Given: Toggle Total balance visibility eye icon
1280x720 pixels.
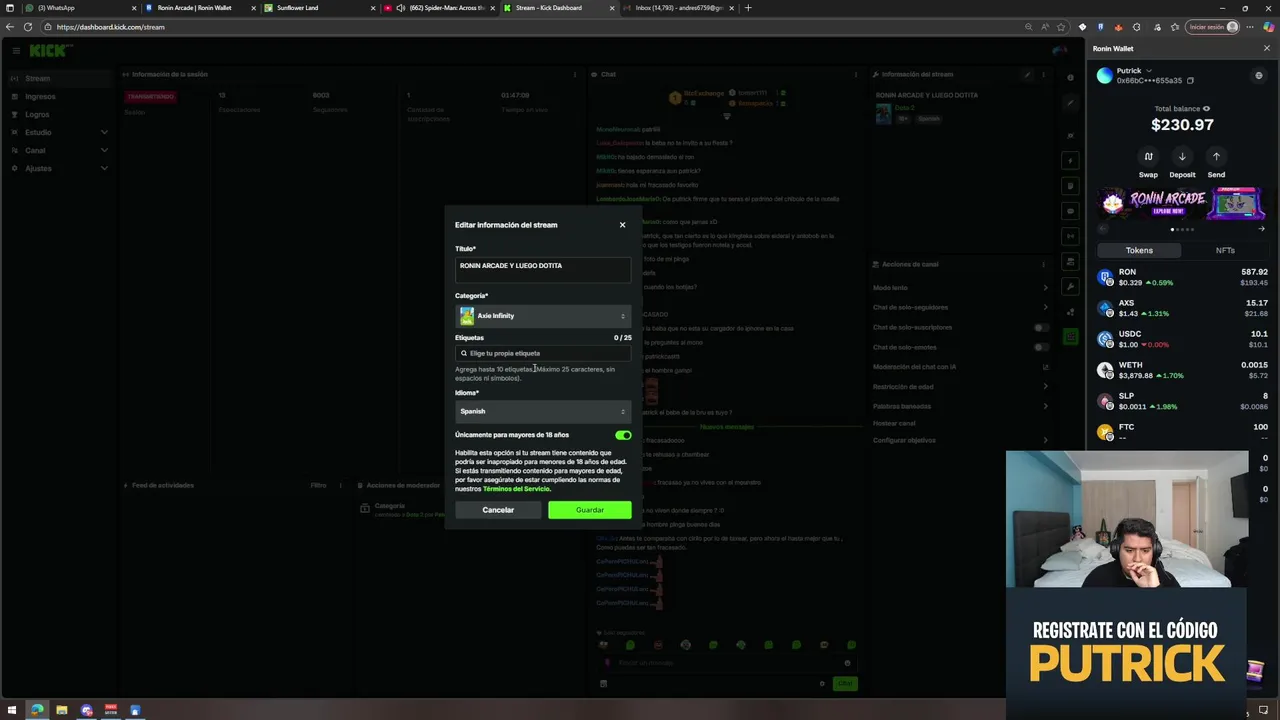Looking at the screenshot, I should point(1206,109).
